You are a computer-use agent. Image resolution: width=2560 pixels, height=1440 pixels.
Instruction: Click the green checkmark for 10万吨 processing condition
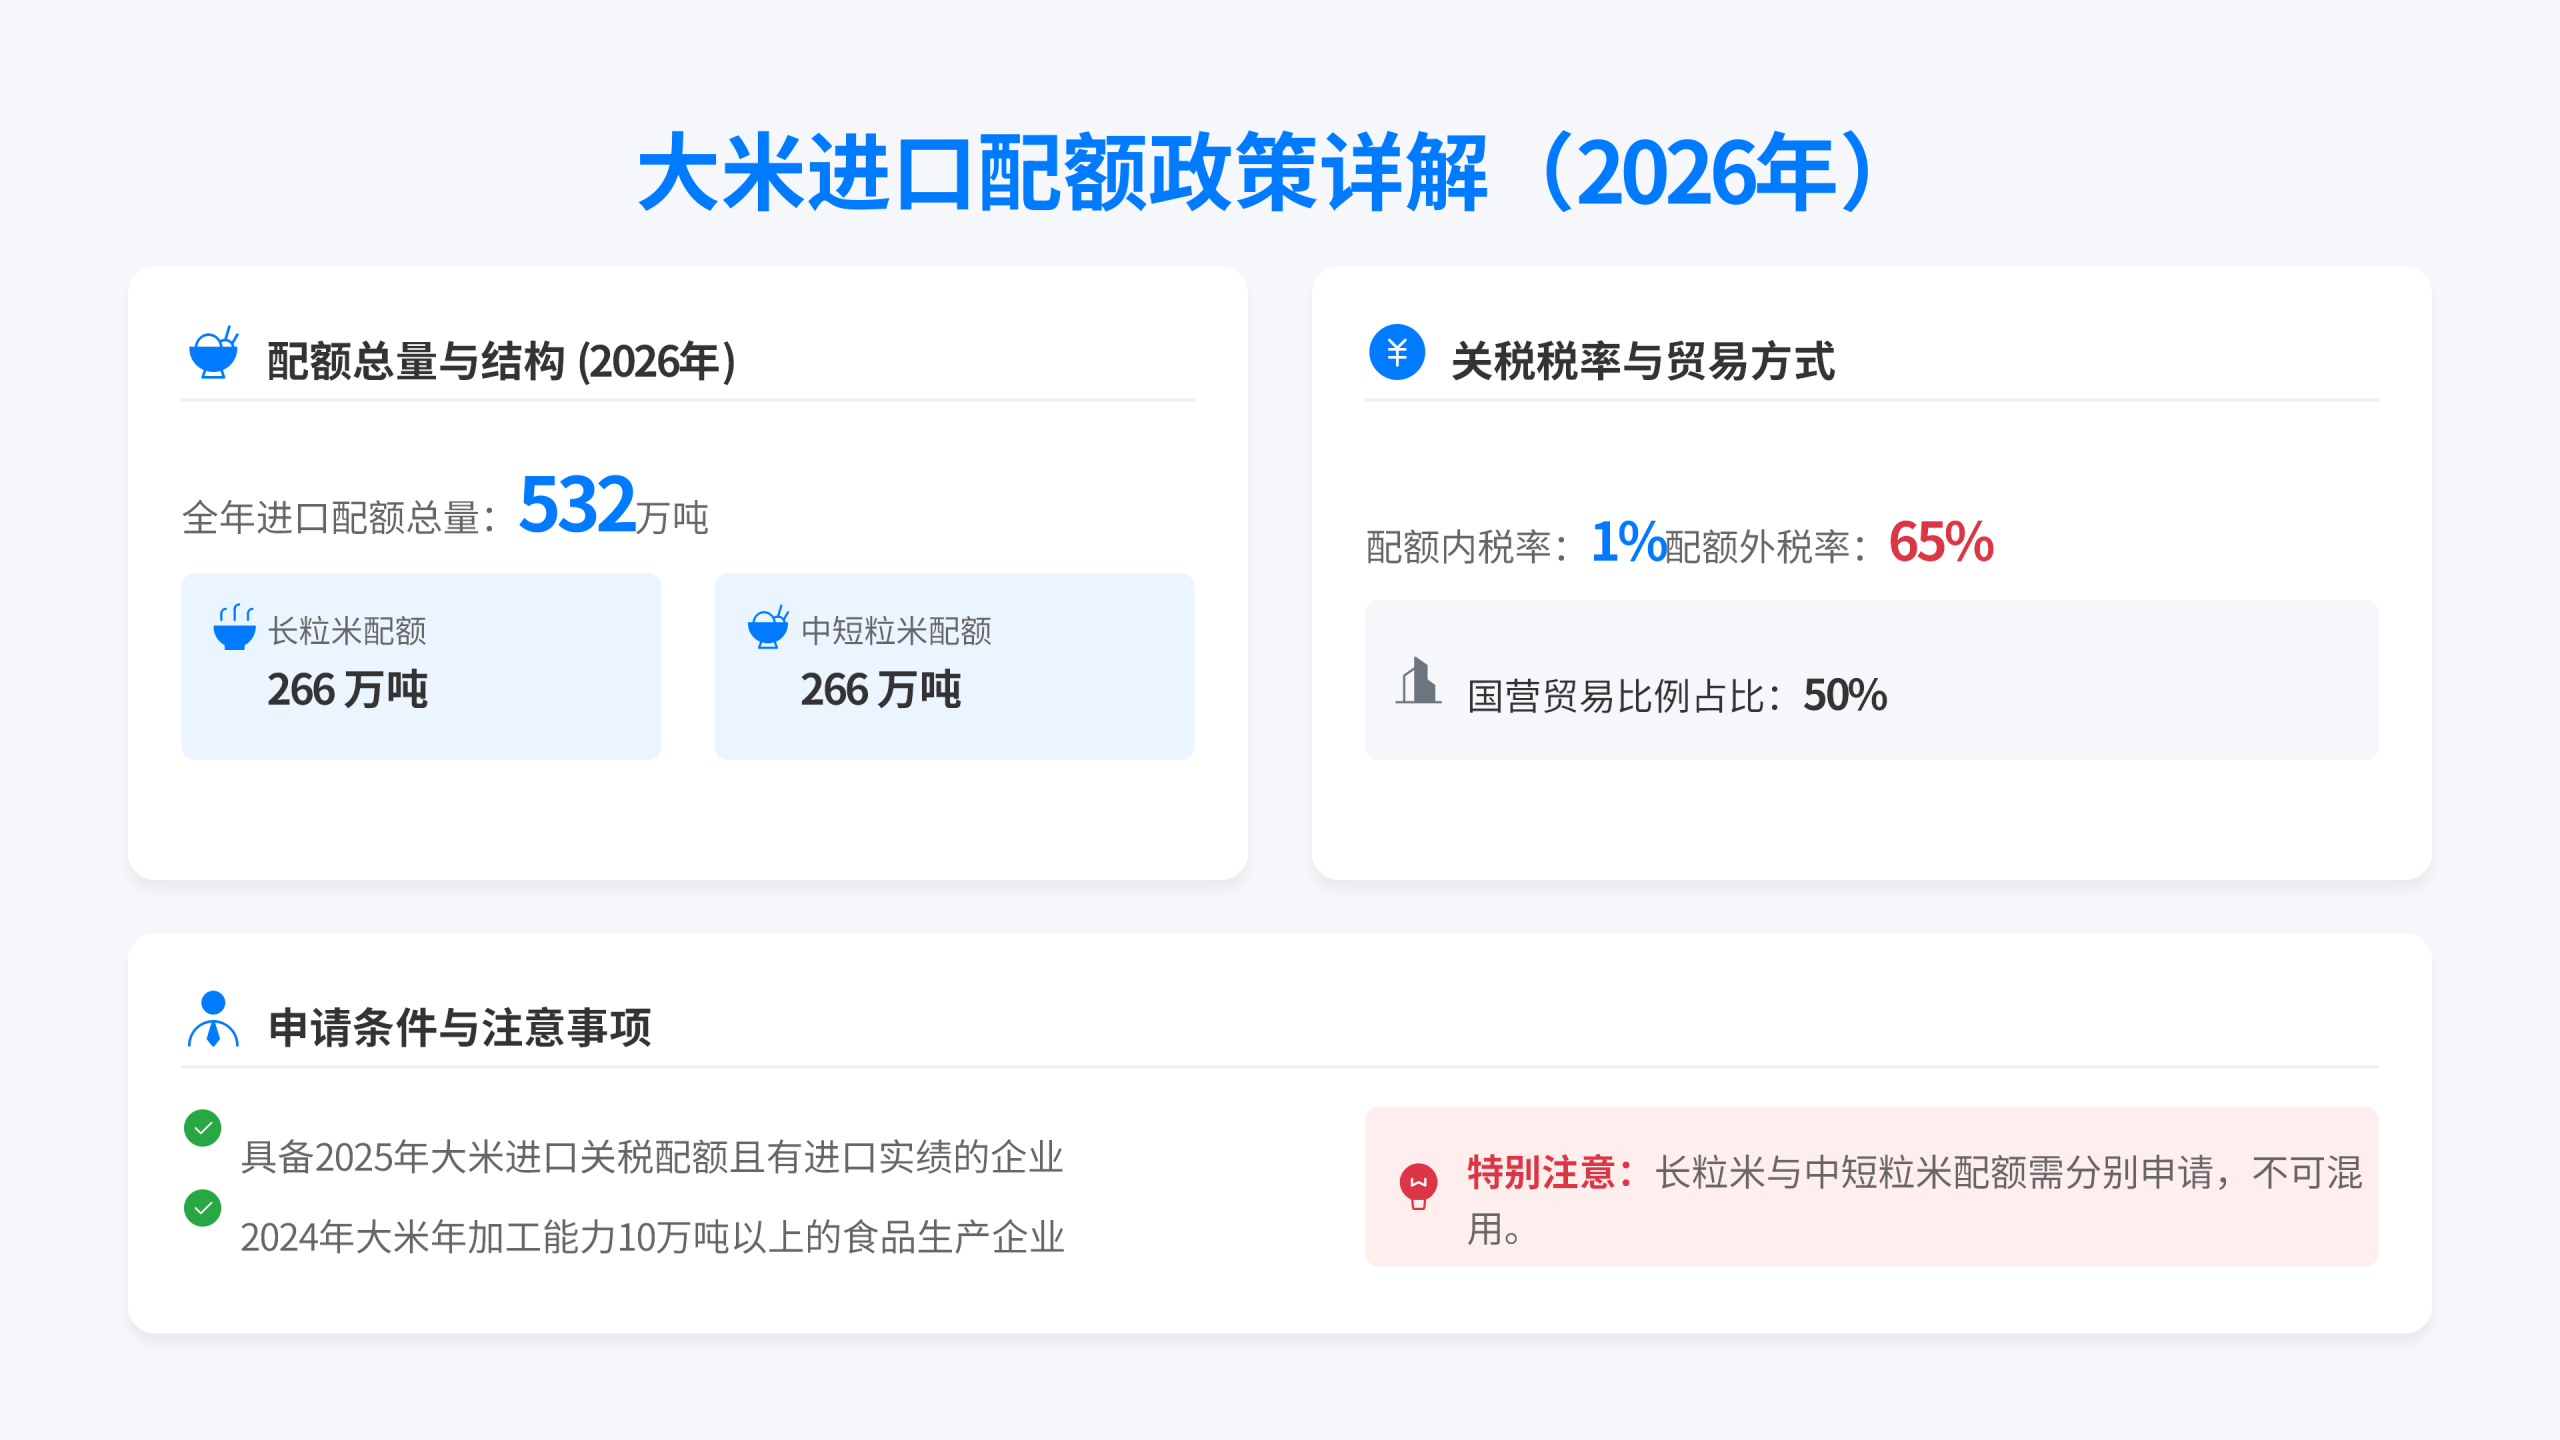pyautogui.click(x=203, y=1208)
